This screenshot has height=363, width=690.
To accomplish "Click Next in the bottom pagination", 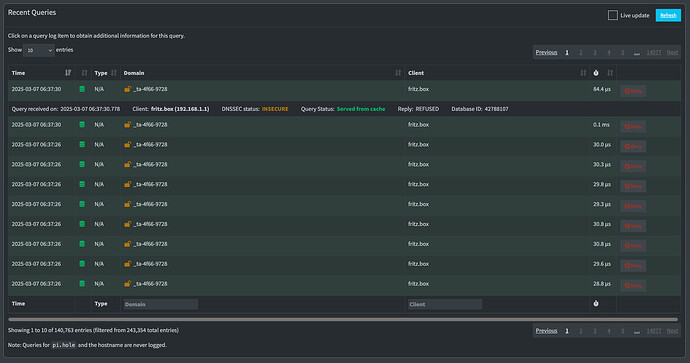I will tap(672, 331).
